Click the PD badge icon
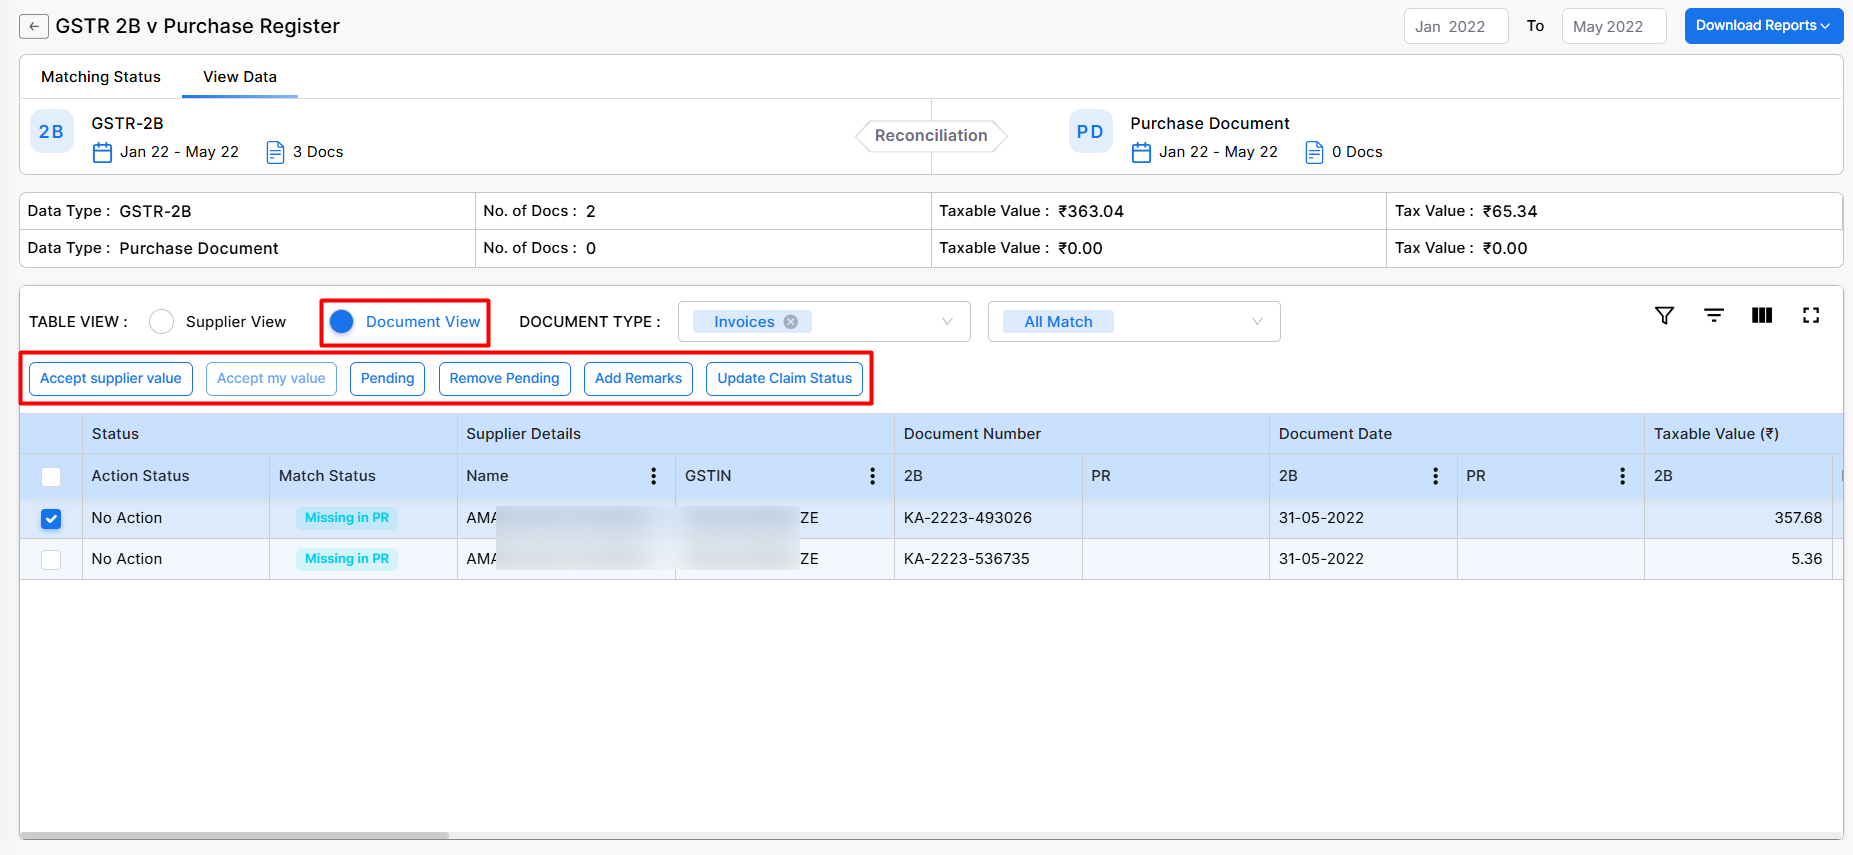Viewport: 1853px width, 855px height. click(1090, 131)
